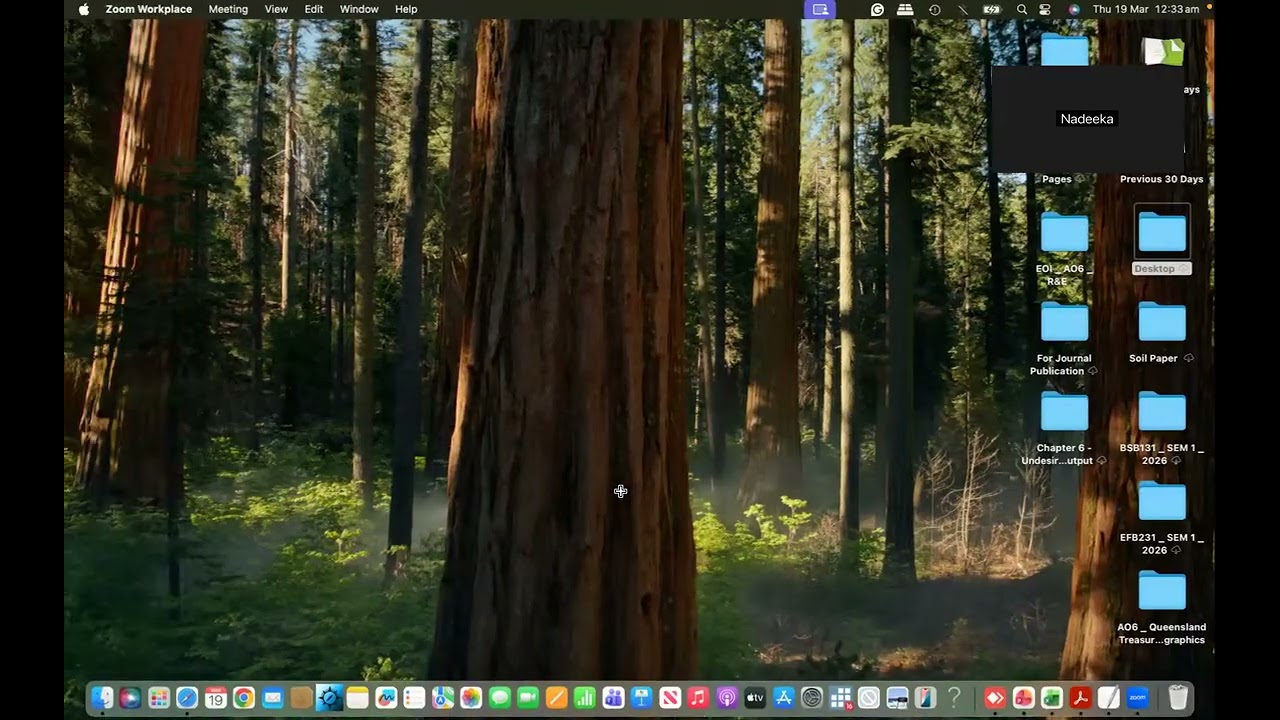Open battery status in menu bar
1280x720 pixels.
[992, 9]
